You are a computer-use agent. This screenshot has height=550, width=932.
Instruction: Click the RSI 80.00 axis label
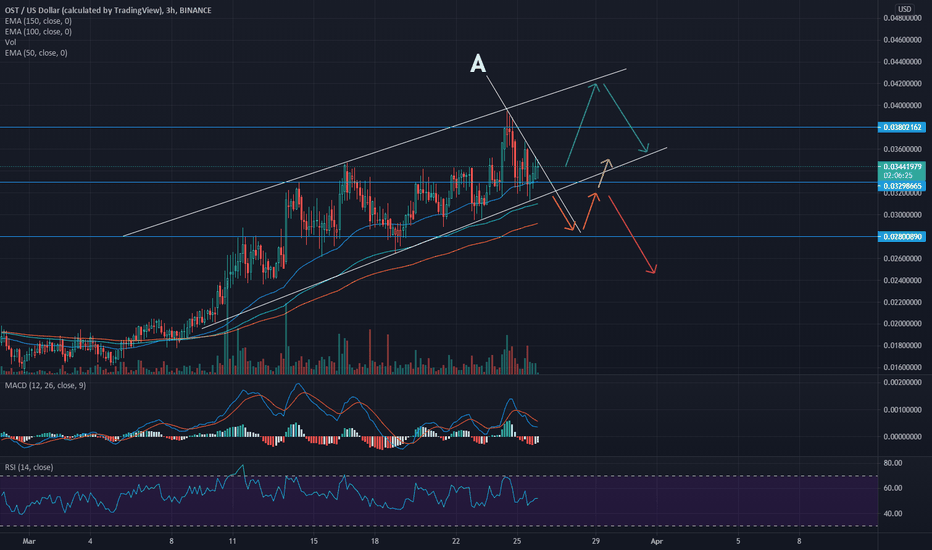coord(893,463)
